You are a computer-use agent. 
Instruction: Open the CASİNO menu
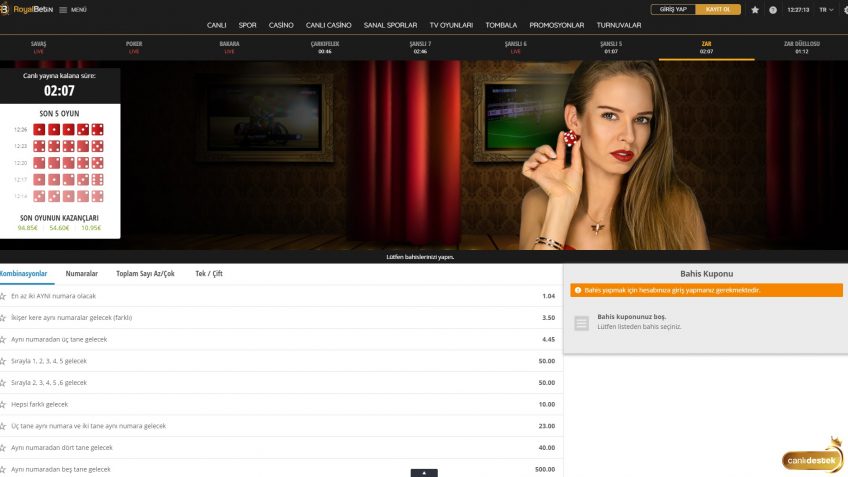pyautogui.click(x=281, y=25)
